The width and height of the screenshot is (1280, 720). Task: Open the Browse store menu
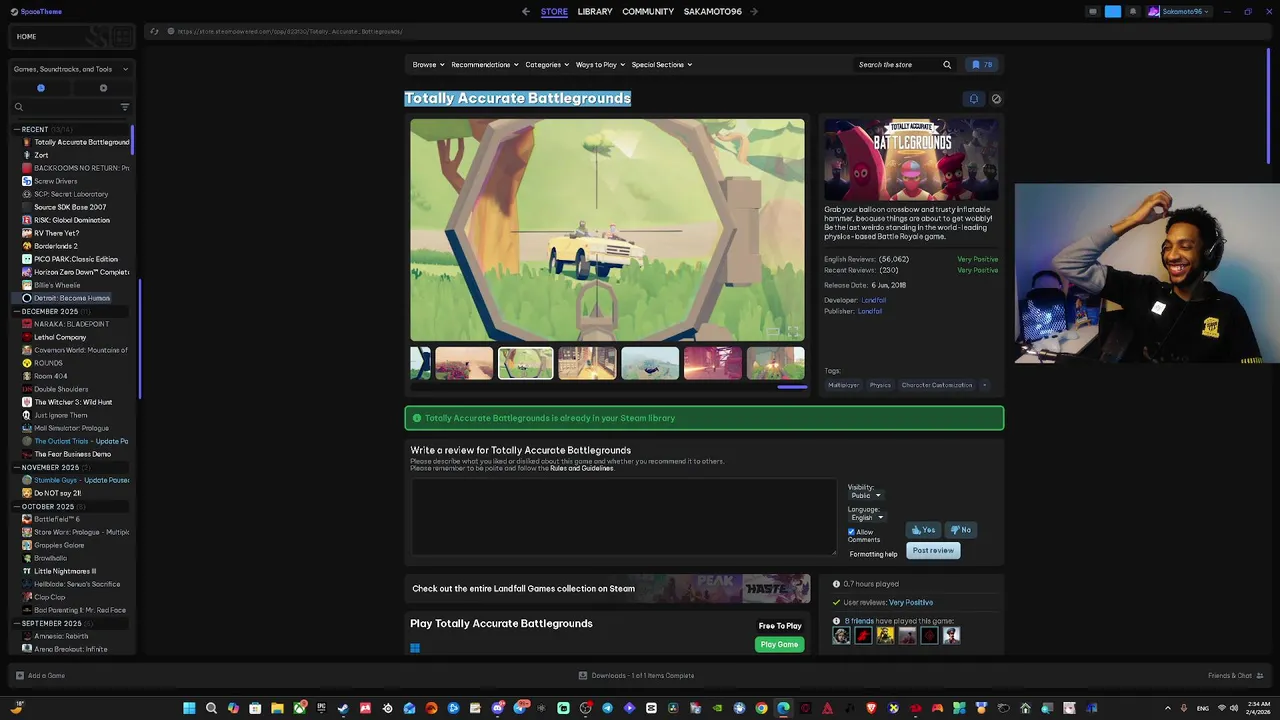click(x=428, y=65)
